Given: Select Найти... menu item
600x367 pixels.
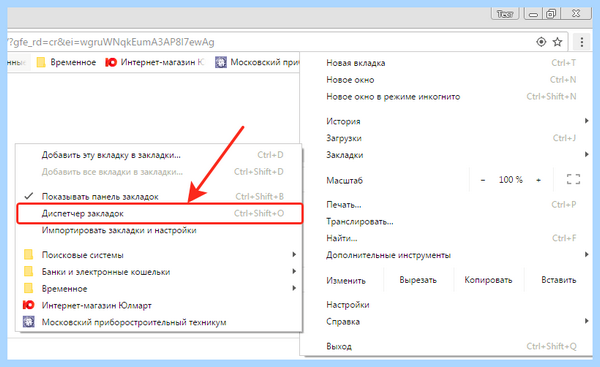Looking at the screenshot, I should click(447, 238).
